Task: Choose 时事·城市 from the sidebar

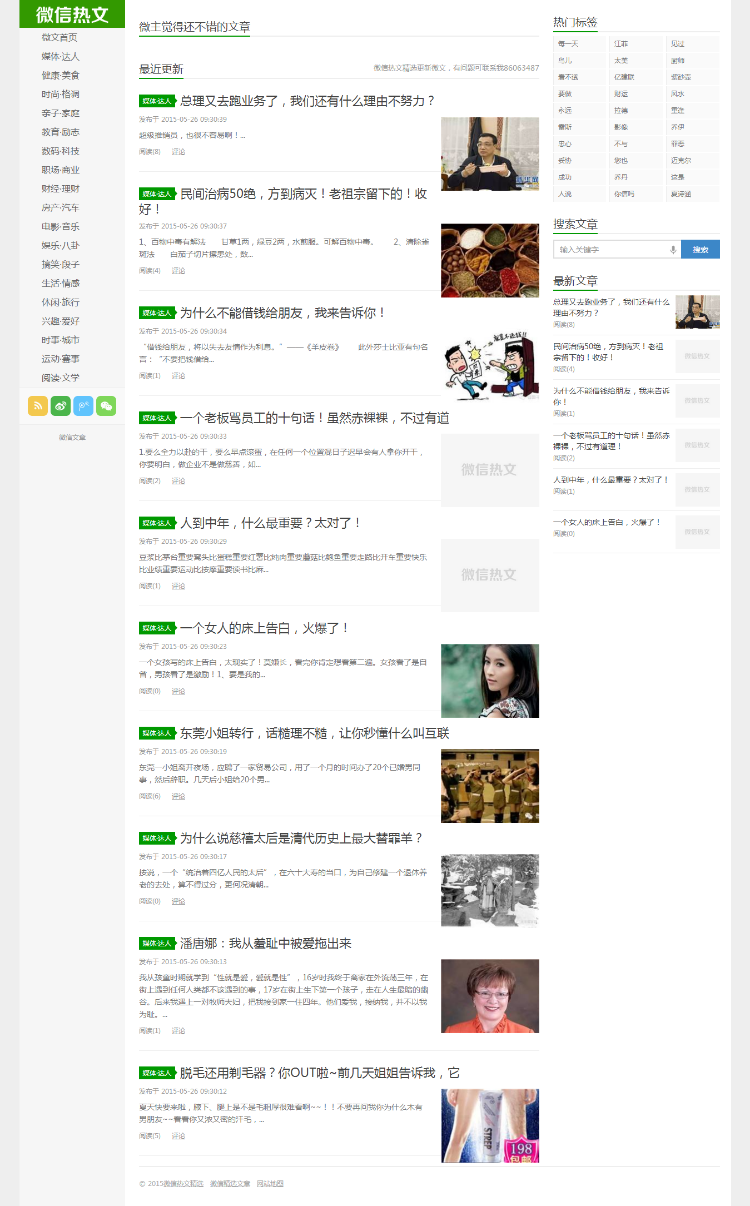Action: click(60, 340)
